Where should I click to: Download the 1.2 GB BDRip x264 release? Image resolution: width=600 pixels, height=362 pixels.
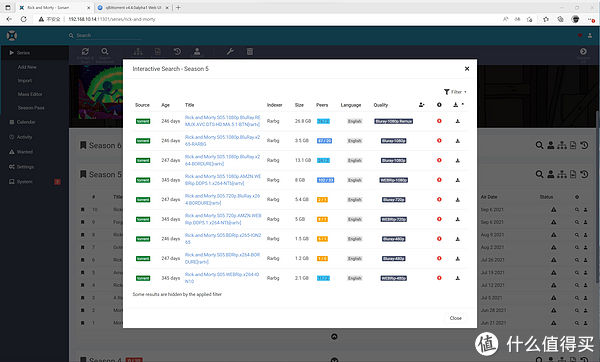click(457, 259)
